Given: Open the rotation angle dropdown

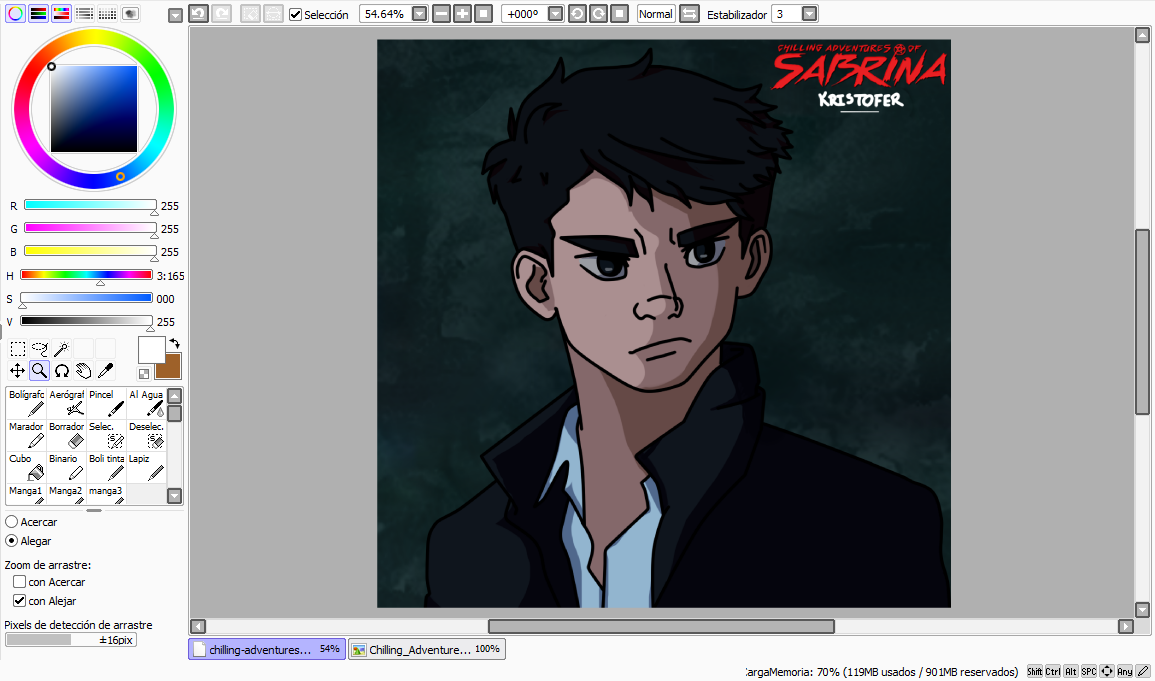Looking at the screenshot, I should [555, 14].
